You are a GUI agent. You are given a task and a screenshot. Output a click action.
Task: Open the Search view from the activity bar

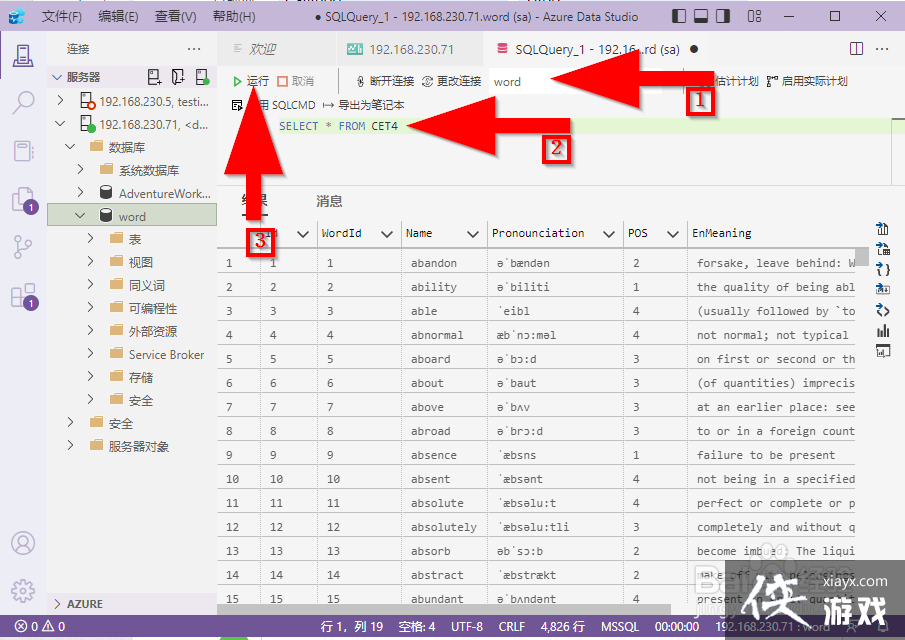(22, 102)
